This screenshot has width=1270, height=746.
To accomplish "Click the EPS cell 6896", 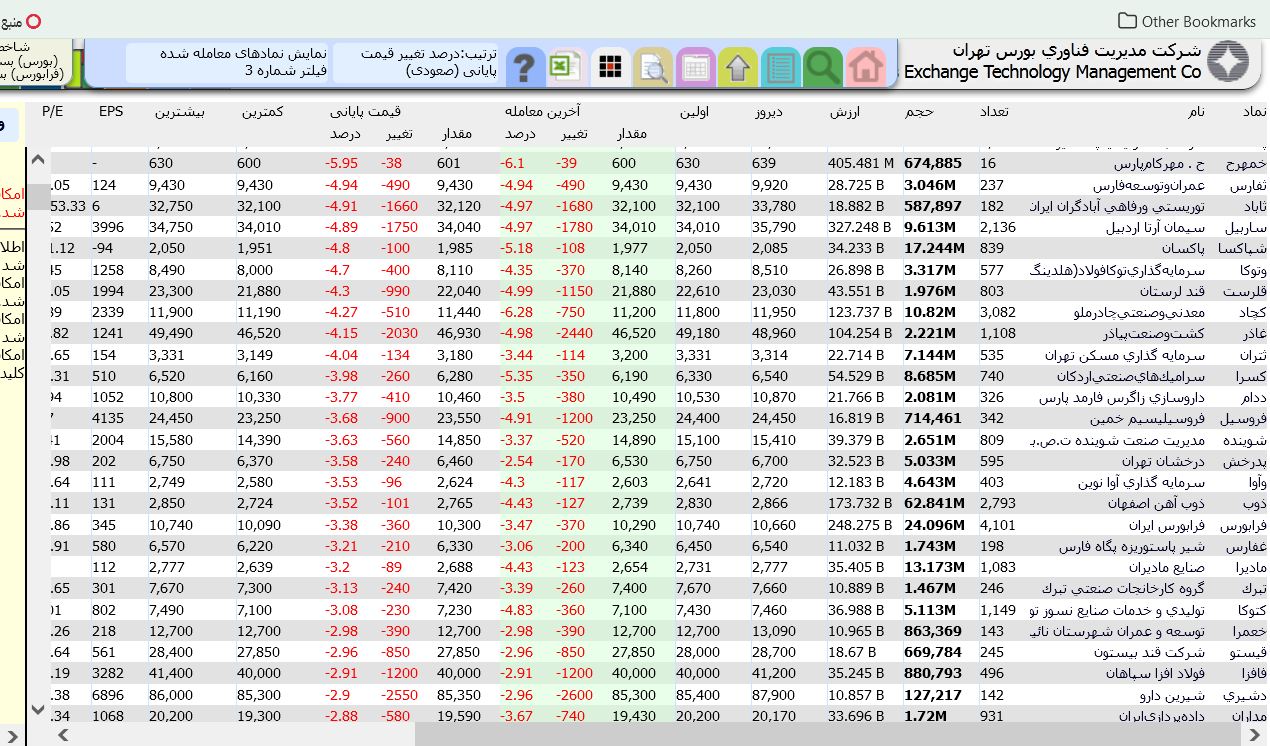I will point(108,695).
